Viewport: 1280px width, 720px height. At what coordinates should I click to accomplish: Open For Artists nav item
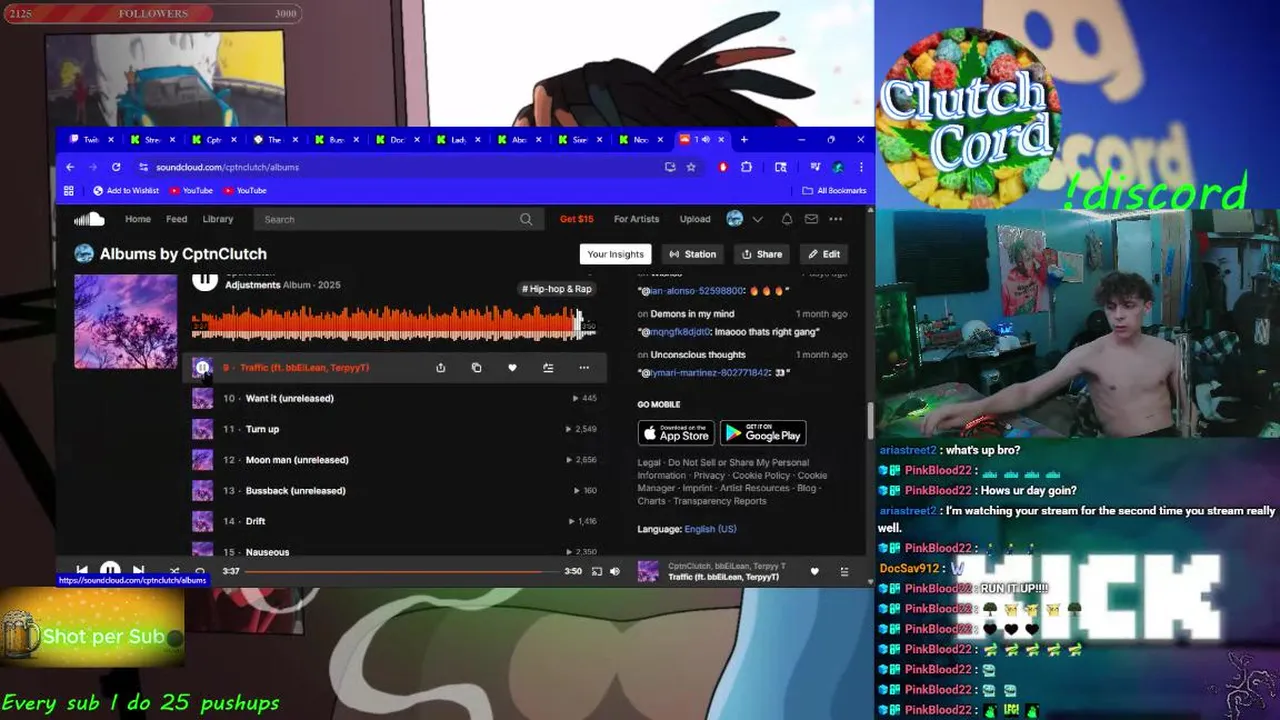[x=636, y=219]
